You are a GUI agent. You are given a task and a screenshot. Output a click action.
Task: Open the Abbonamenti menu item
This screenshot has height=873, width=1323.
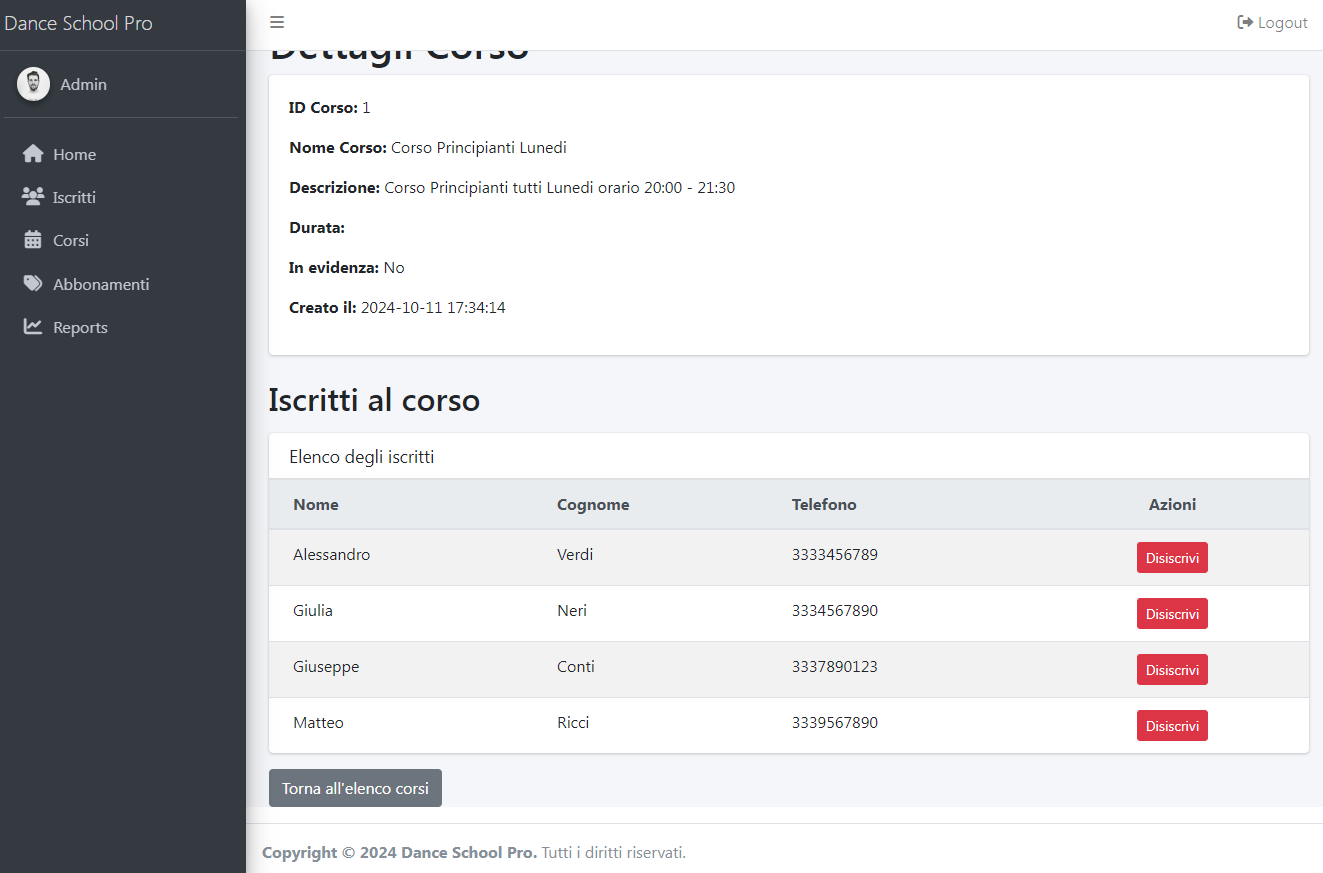[101, 284]
